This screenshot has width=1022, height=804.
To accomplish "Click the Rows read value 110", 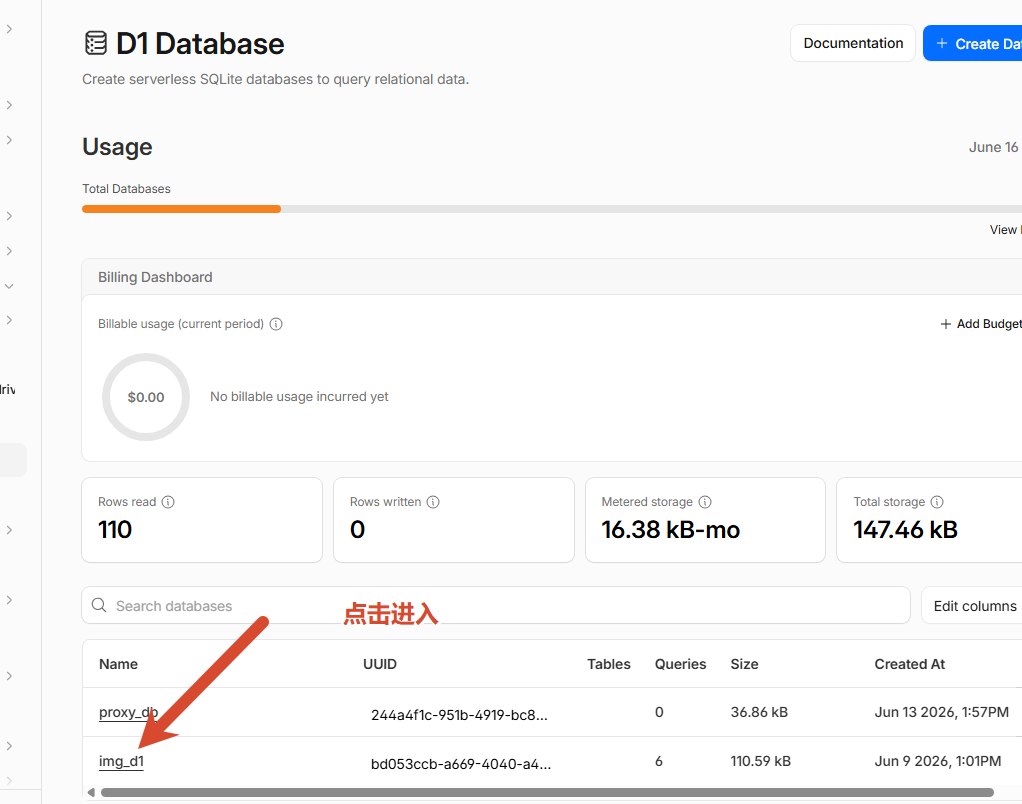I will pyautogui.click(x=115, y=530).
